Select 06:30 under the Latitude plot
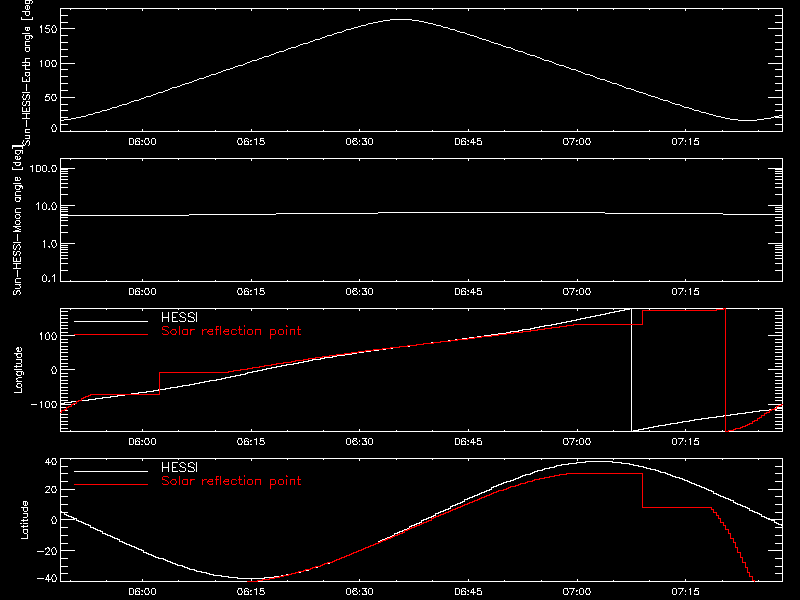This screenshot has height=600, width=800. point(360,591)
